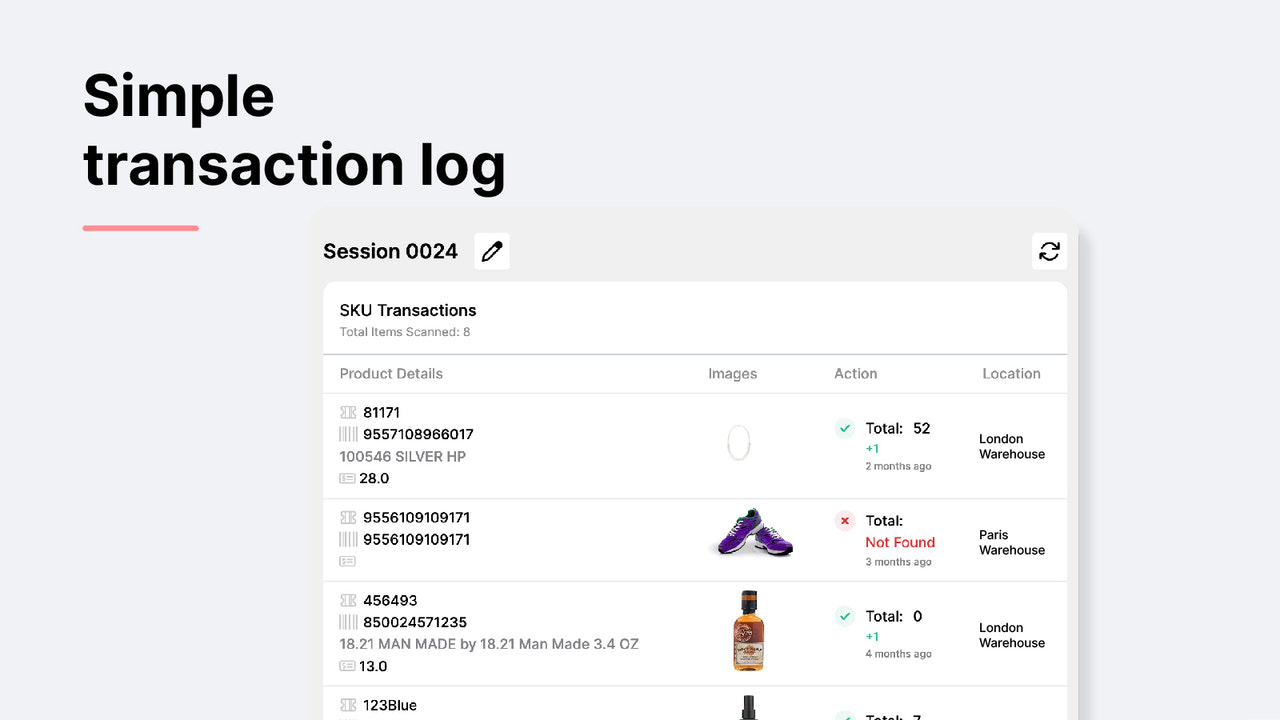Sort by the Product Details column header
This screenshot has width=1280, height=720.
(391, 373)
